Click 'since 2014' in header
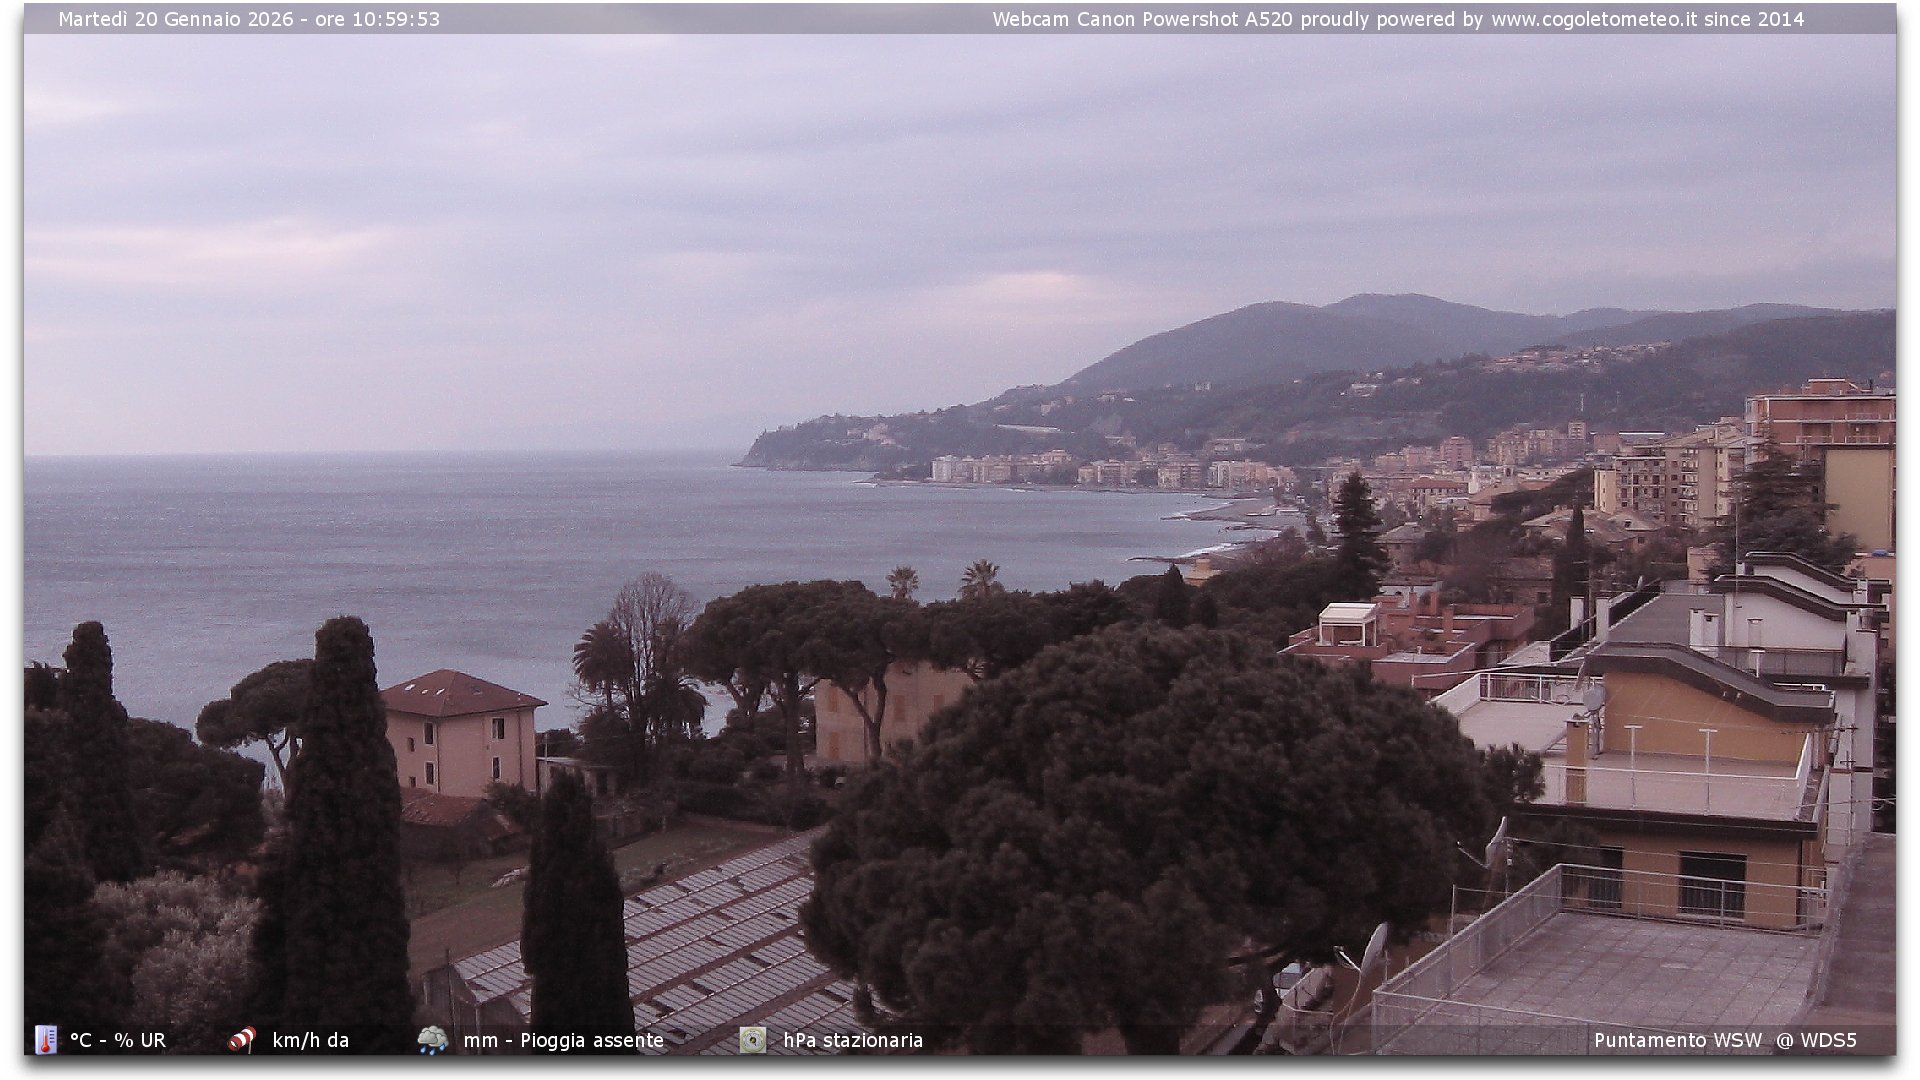The image size is (1920, 1080). (1754, 19)
